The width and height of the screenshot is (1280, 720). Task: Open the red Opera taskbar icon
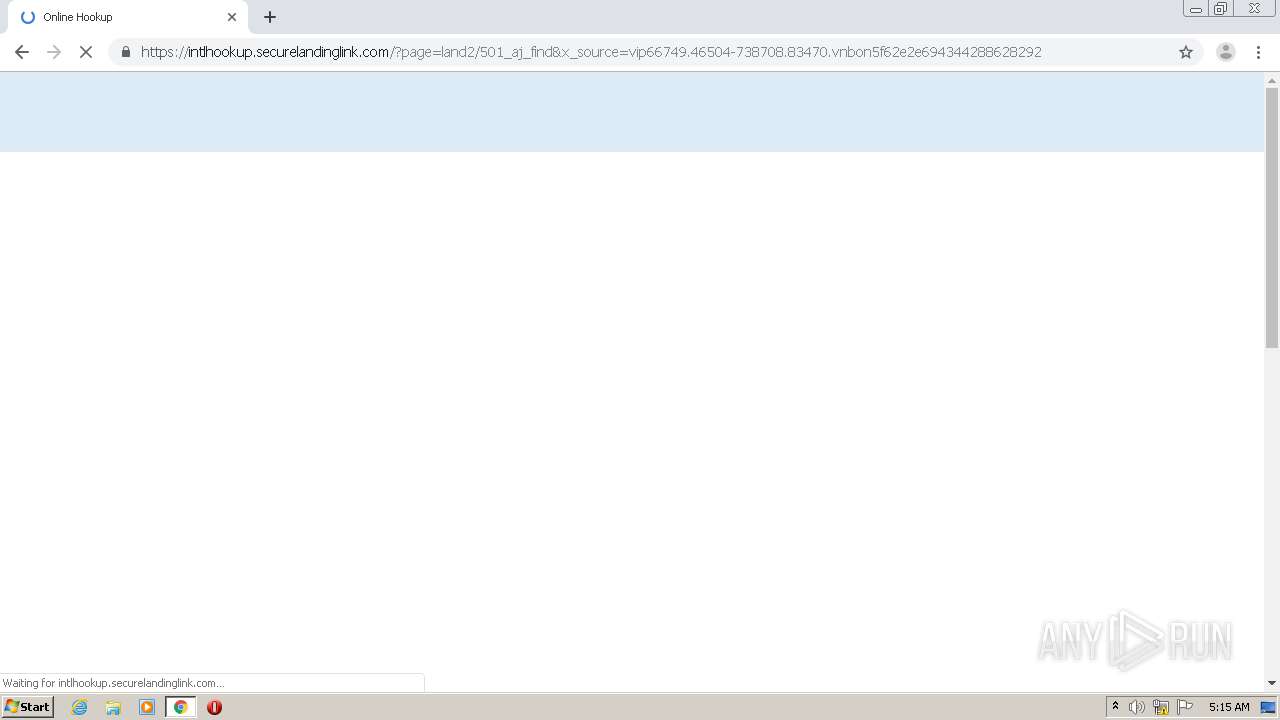click(x=214, y=707)
